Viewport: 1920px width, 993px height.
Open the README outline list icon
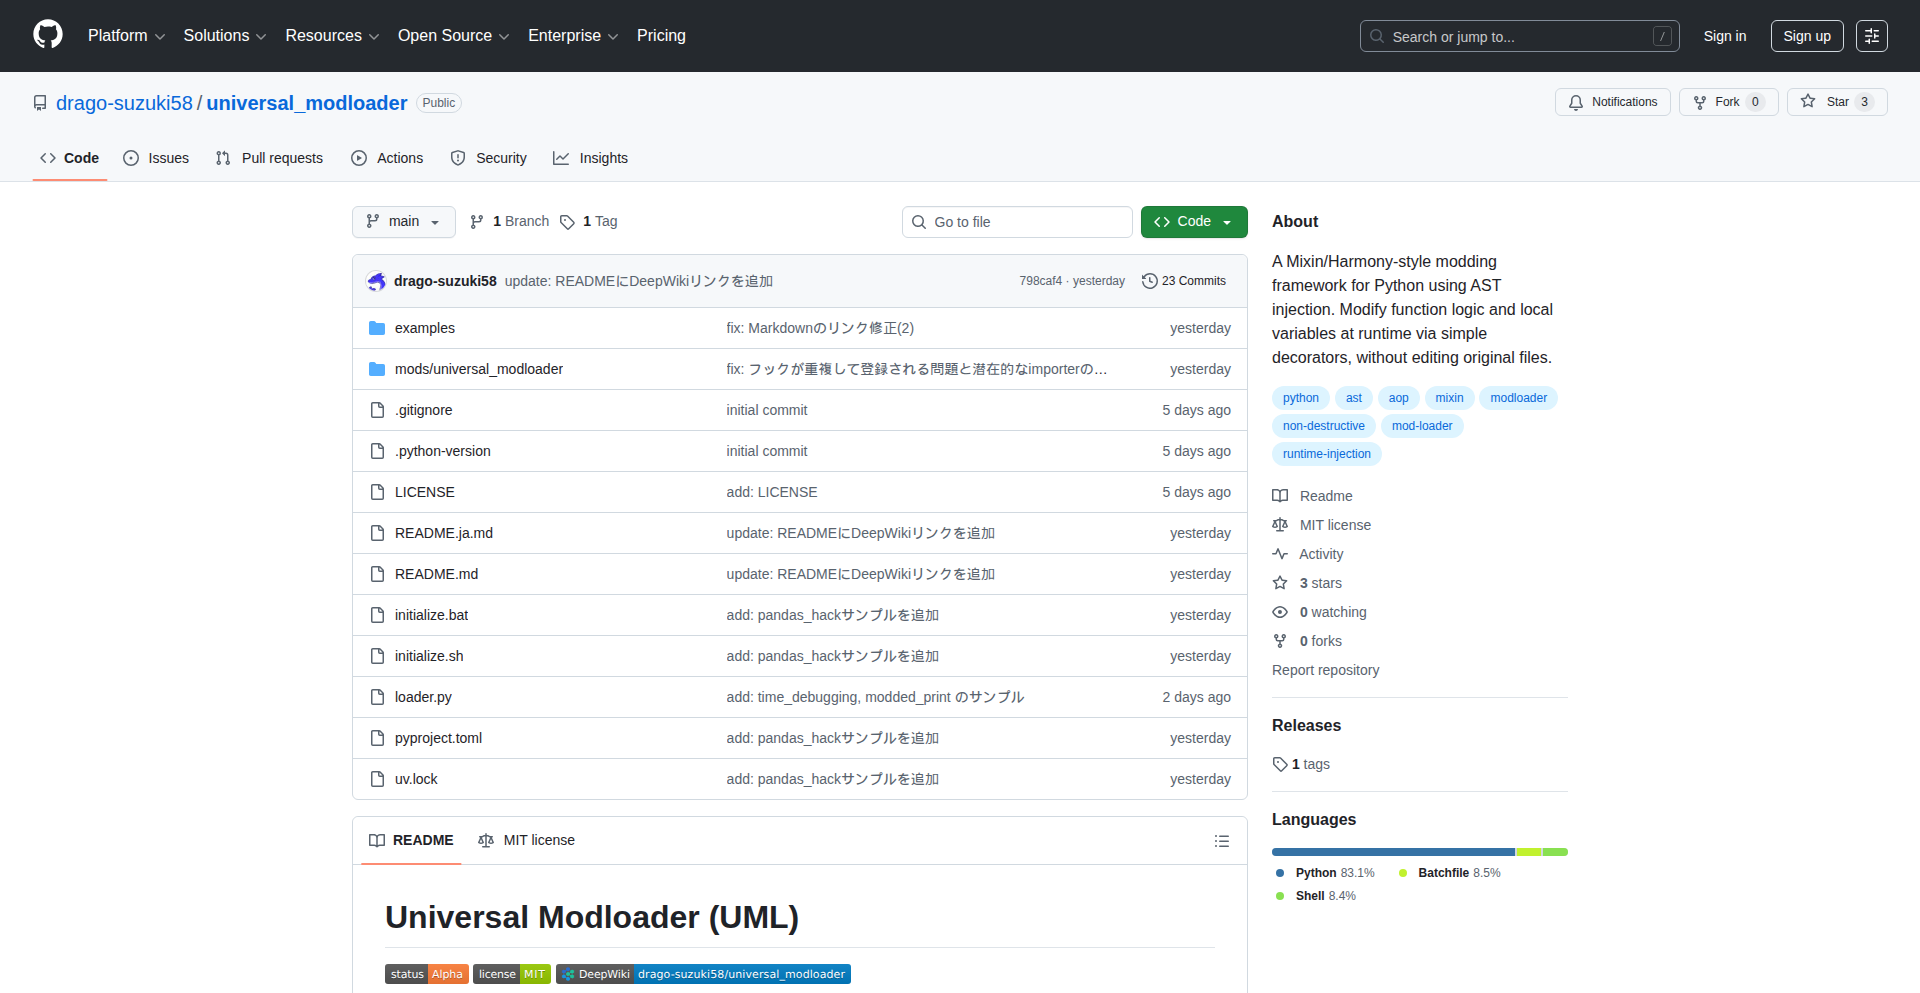1221,841
